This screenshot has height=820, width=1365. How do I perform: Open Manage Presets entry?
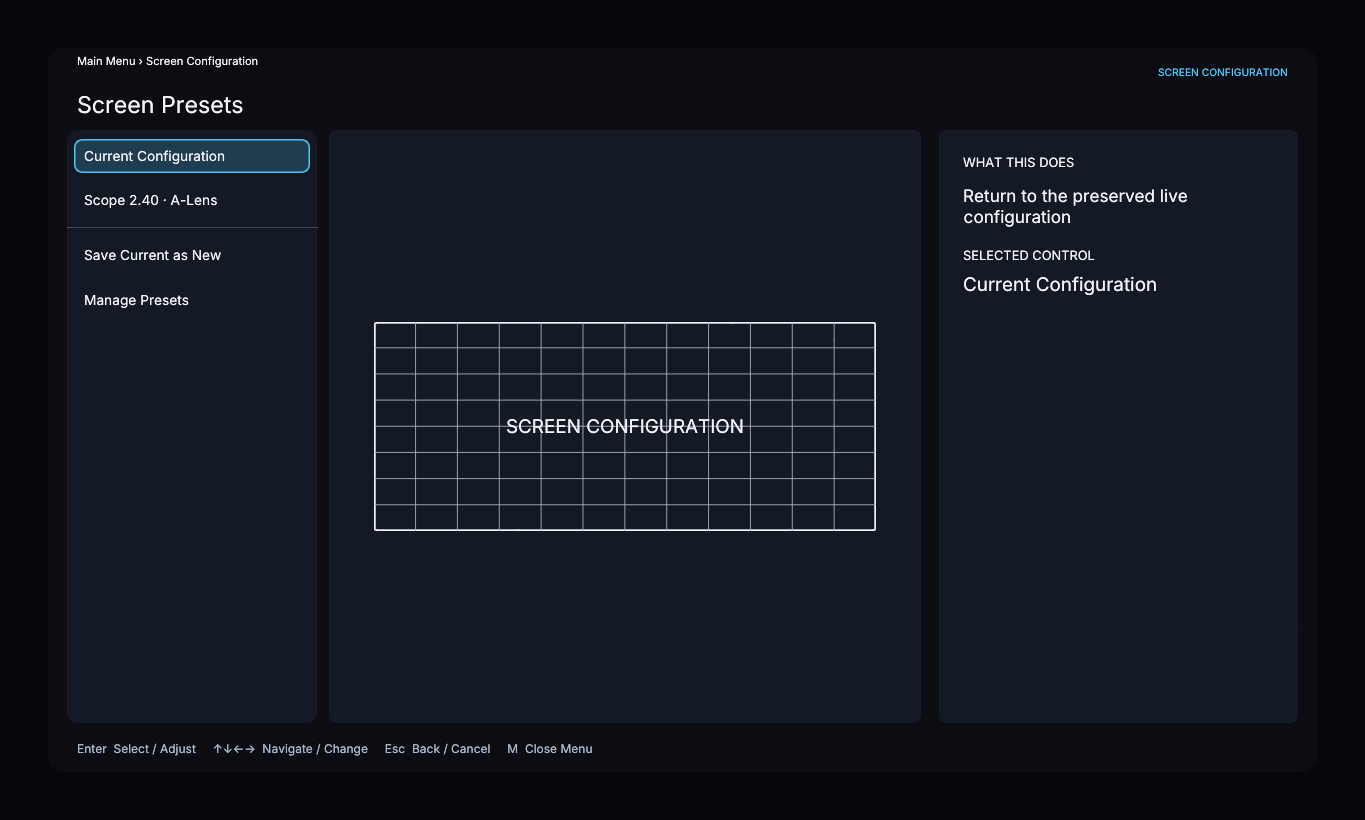tap(192, 300)
